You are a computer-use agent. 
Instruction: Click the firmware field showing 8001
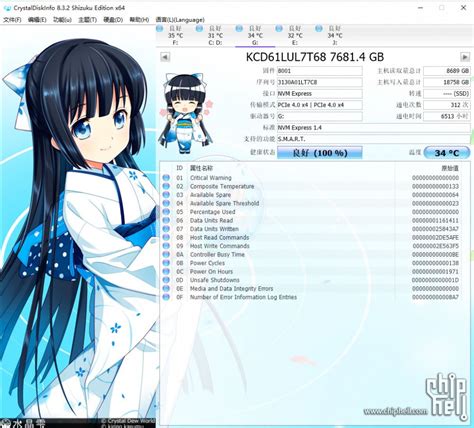tap(320, 71)
